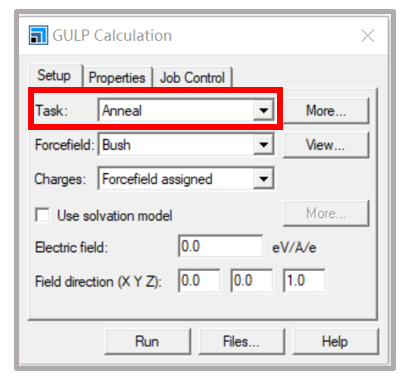Click the GULP Calculation window icon
The width and height of the screenshot is (414, 376).
(38, 35)
